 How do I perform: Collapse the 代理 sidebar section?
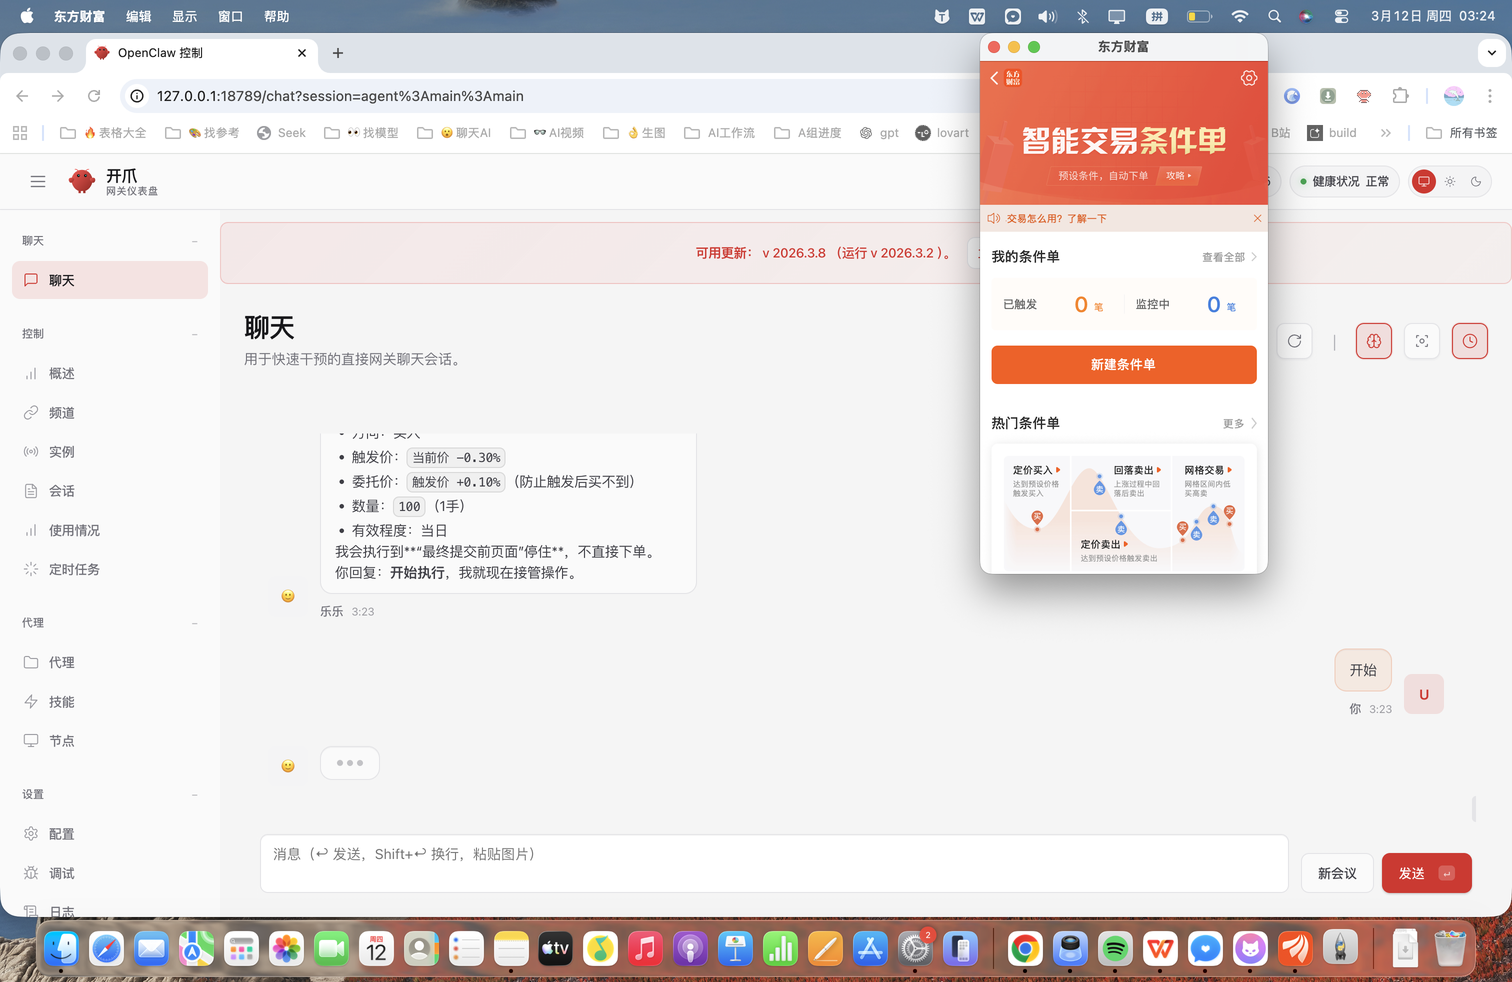tap(194, 623)
